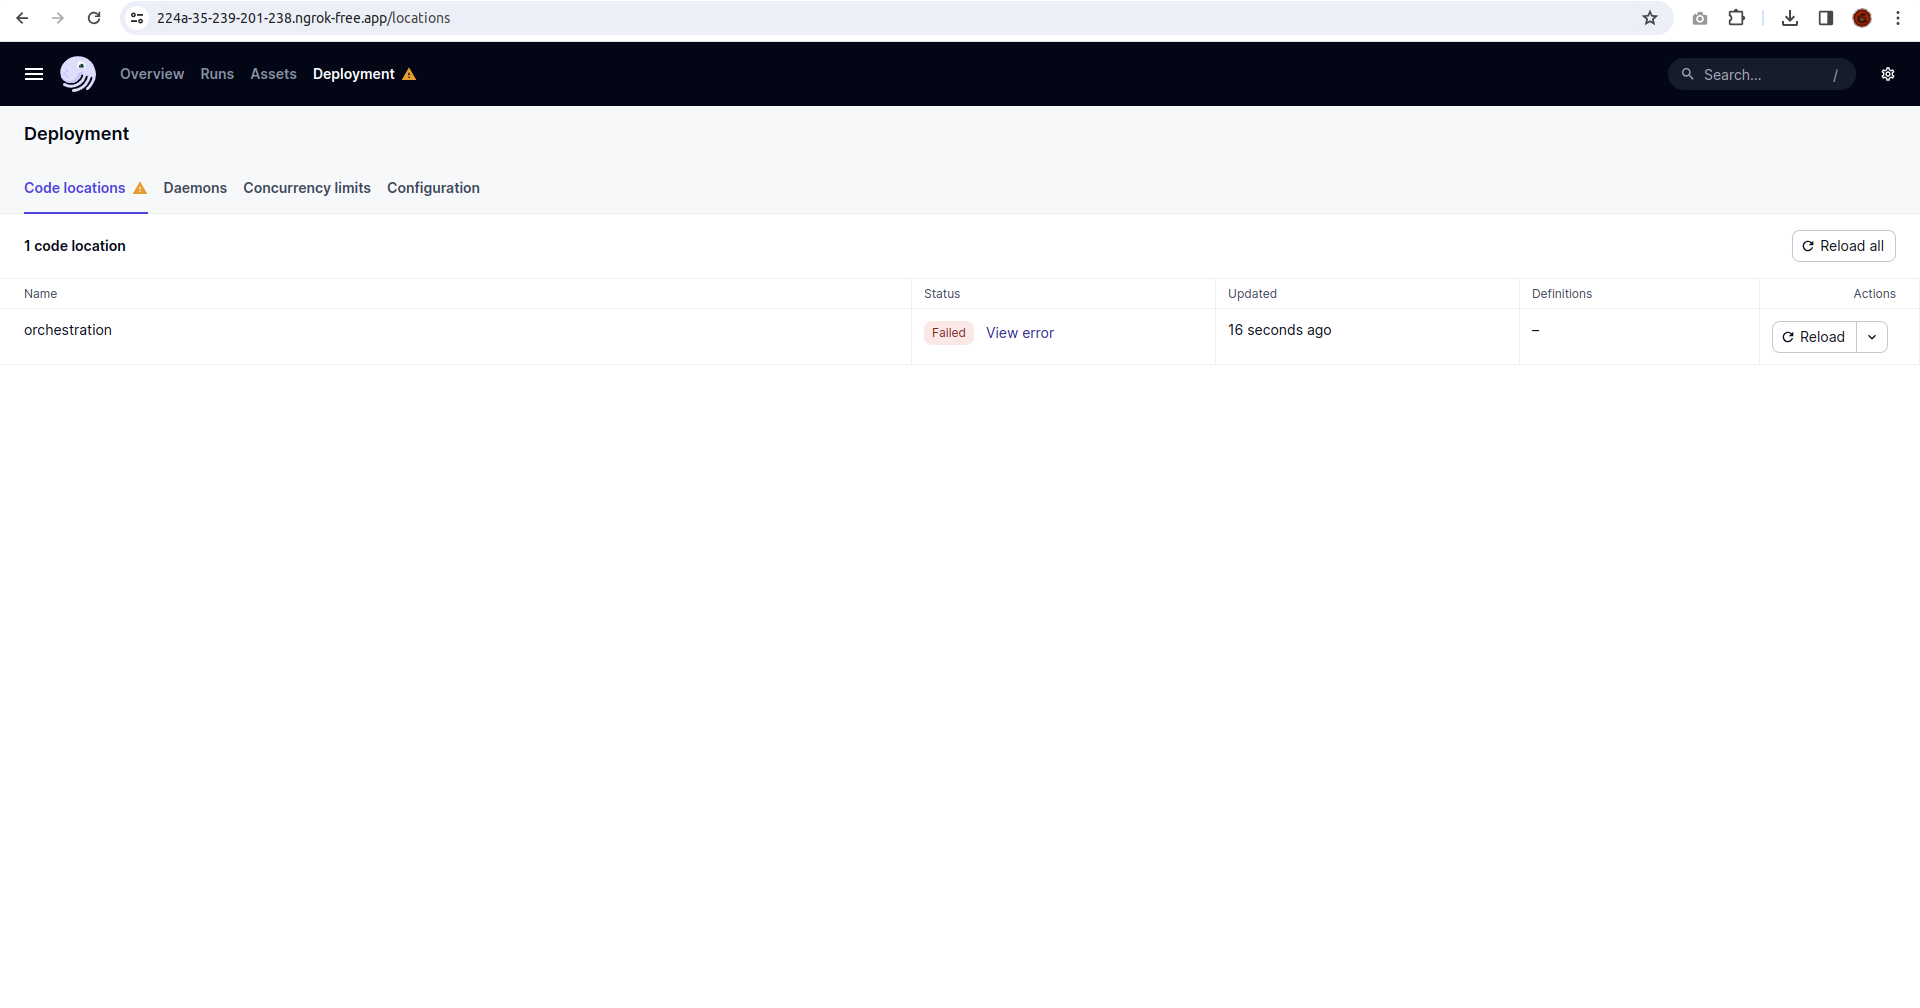Select the Deployment nav item
The width and height of the screenshot is (1920, 1008).
tap(354, 74)
